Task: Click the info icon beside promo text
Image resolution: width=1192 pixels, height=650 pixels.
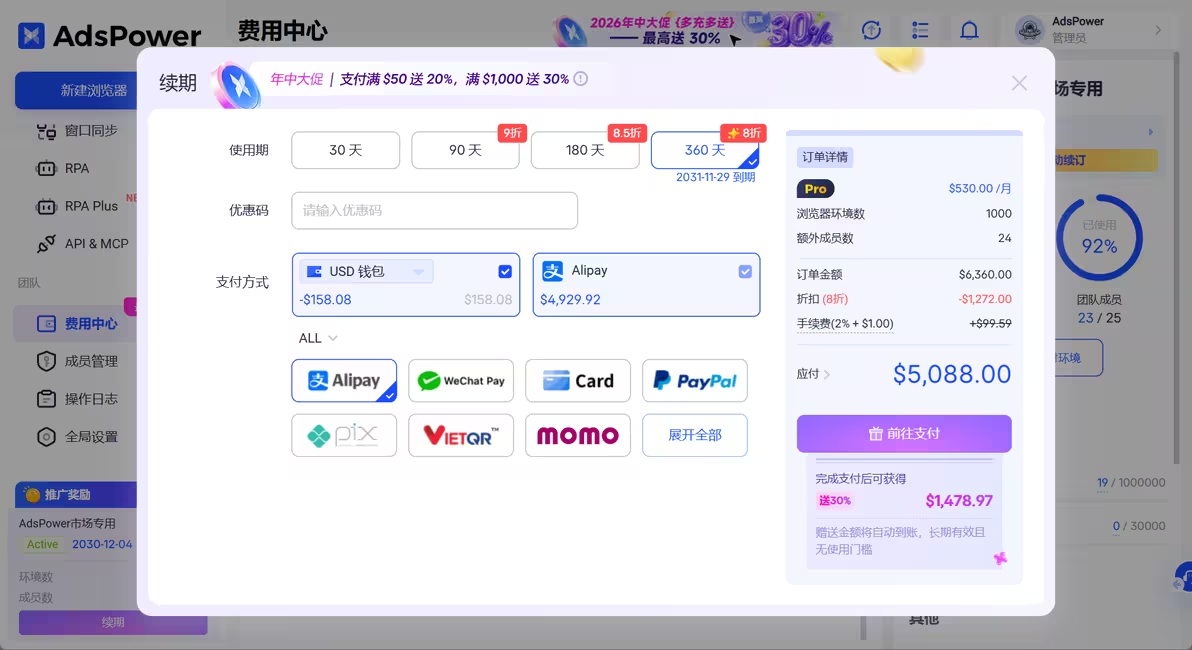Action: [x=581, y=78]
